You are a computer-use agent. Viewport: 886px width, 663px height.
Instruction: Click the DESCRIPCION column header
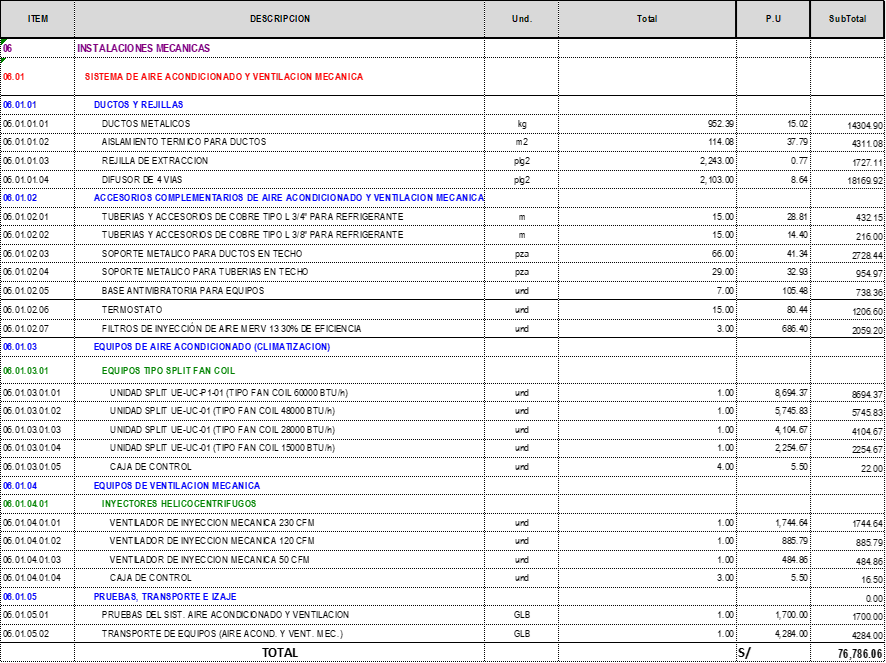click(279, 19)
